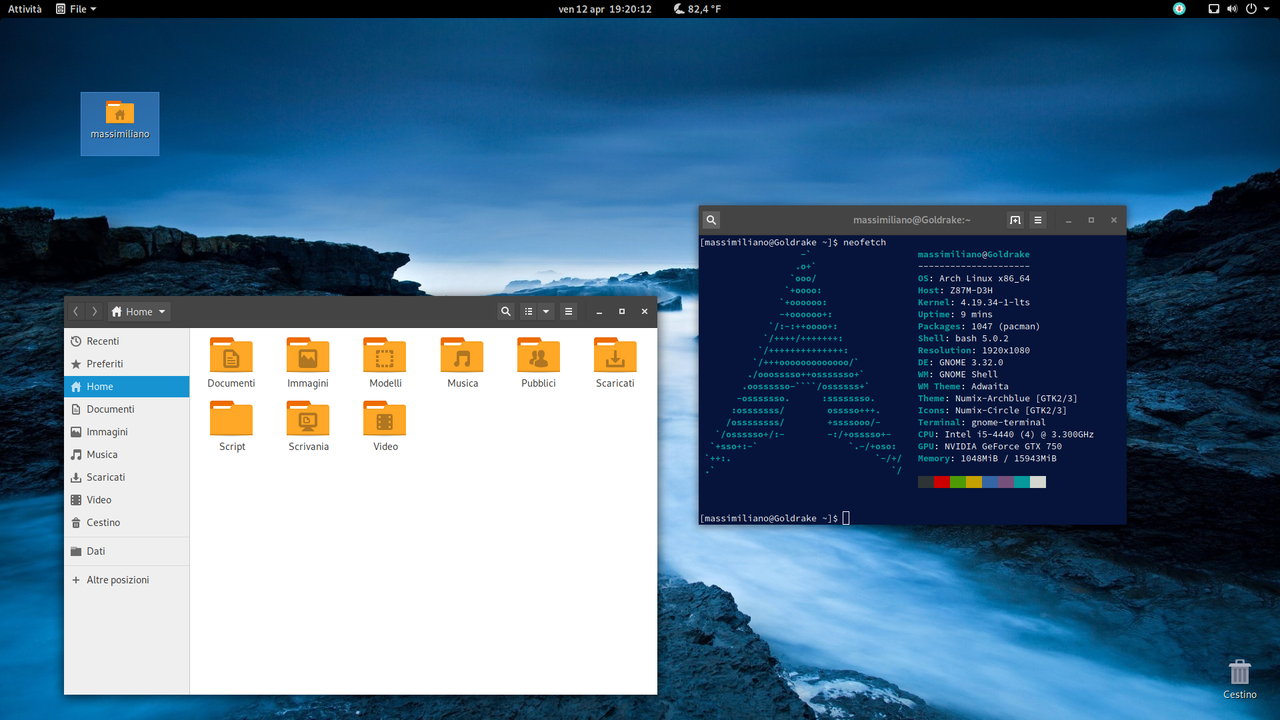Click the power icon in the top bar

pos(1250,9)
